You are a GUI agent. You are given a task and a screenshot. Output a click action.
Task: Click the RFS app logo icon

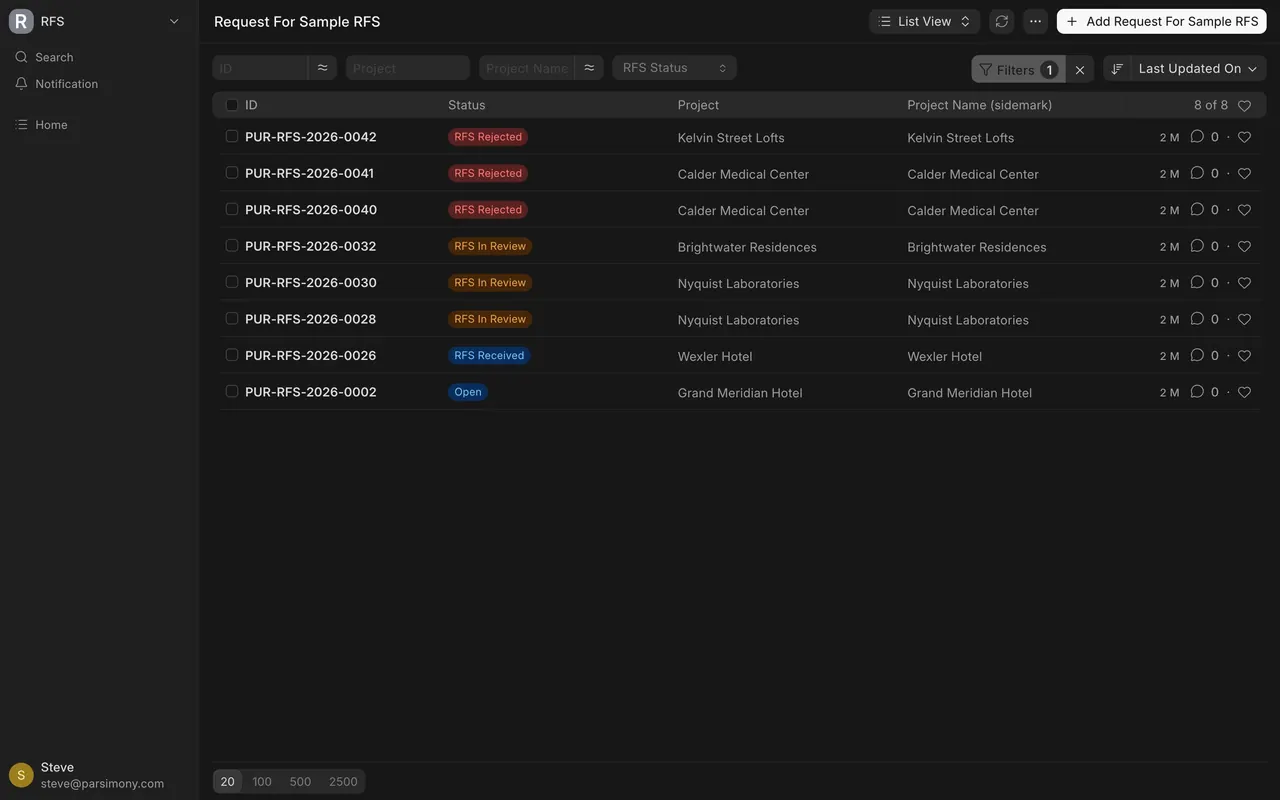pyautogui.click(x=21, y=21)
